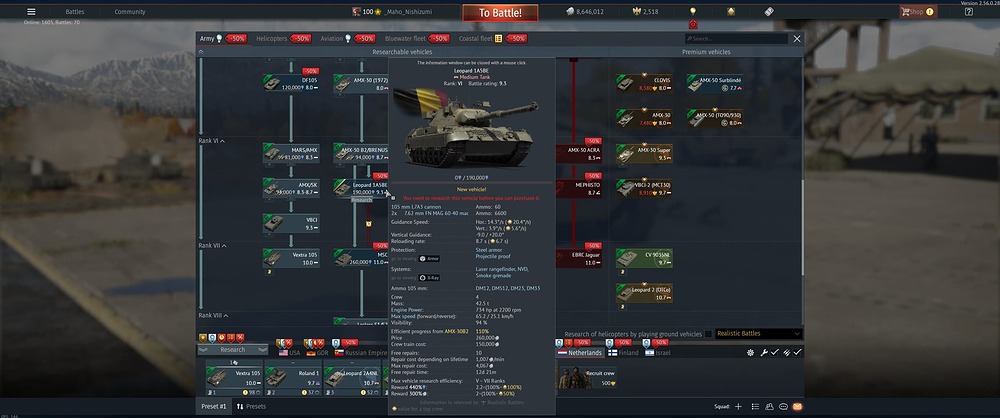
Task: Select the AMX-30 (1972) vehicle
Action: click(361, 83)
